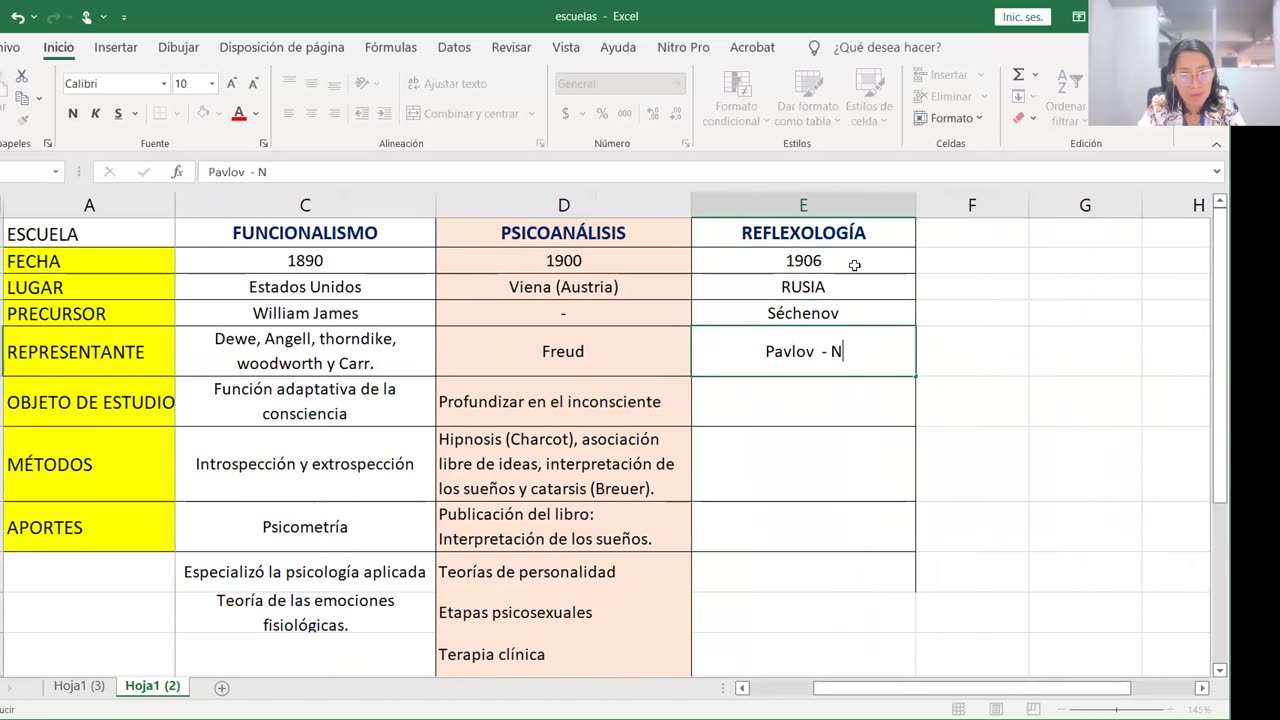Switch to Page Layout view in status bar

pos(995,709)
